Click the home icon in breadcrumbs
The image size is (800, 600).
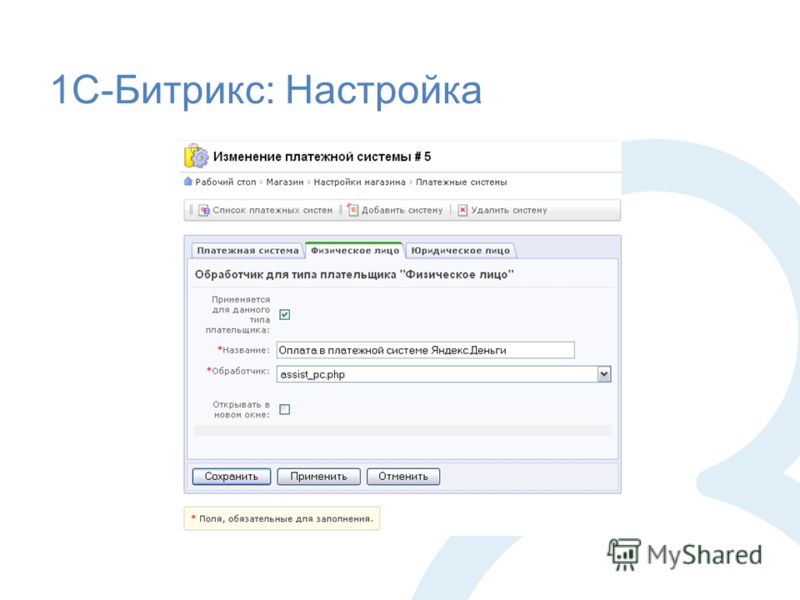tap(188, 182)
